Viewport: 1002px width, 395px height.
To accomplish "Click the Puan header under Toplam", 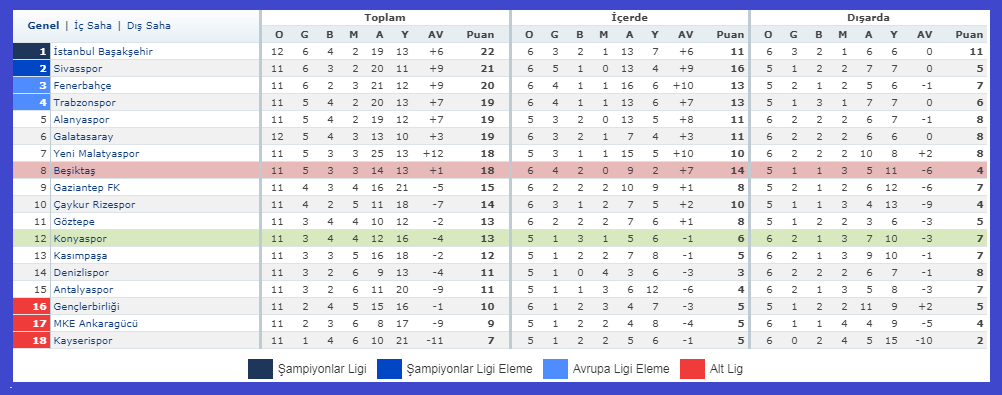I will [481, 35].
